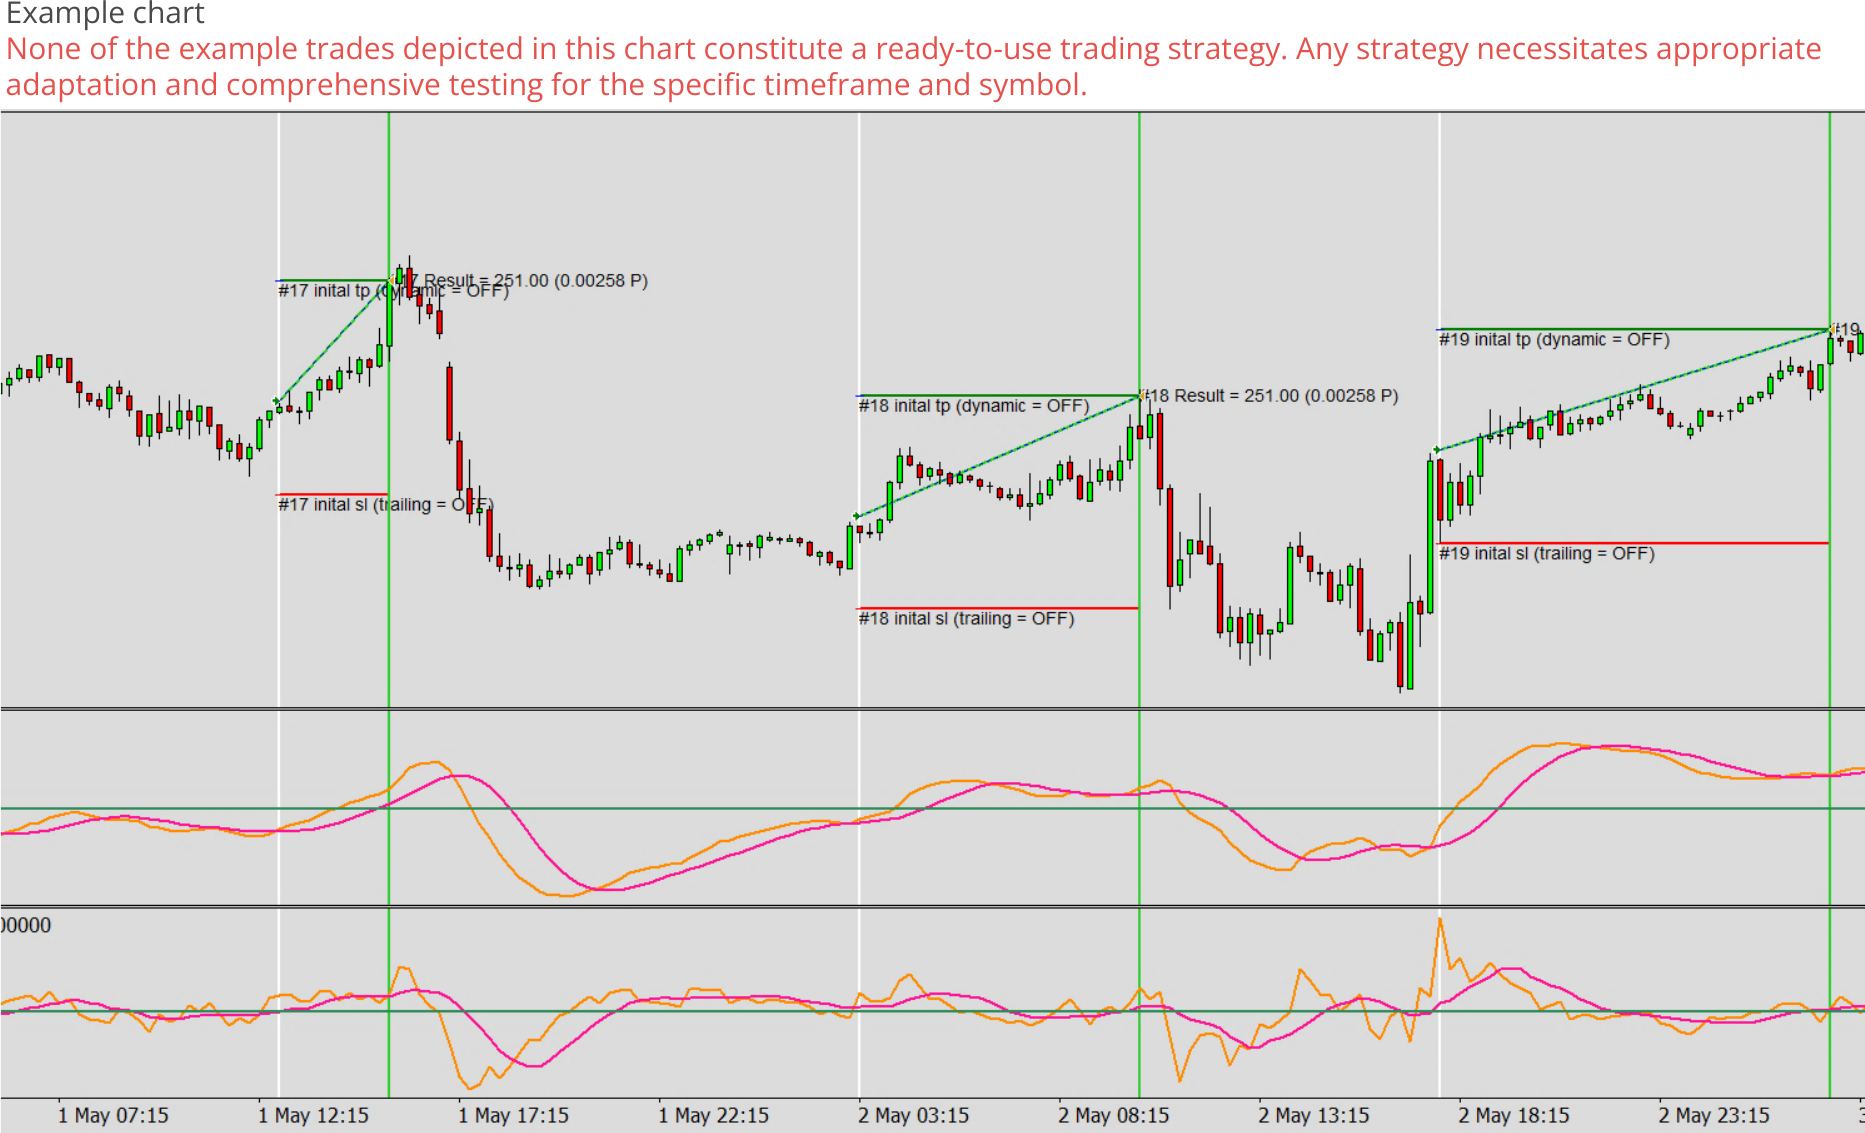Select the "1 May 22:15" time axis label
1865x1133 pixels.
[713, 1115]
